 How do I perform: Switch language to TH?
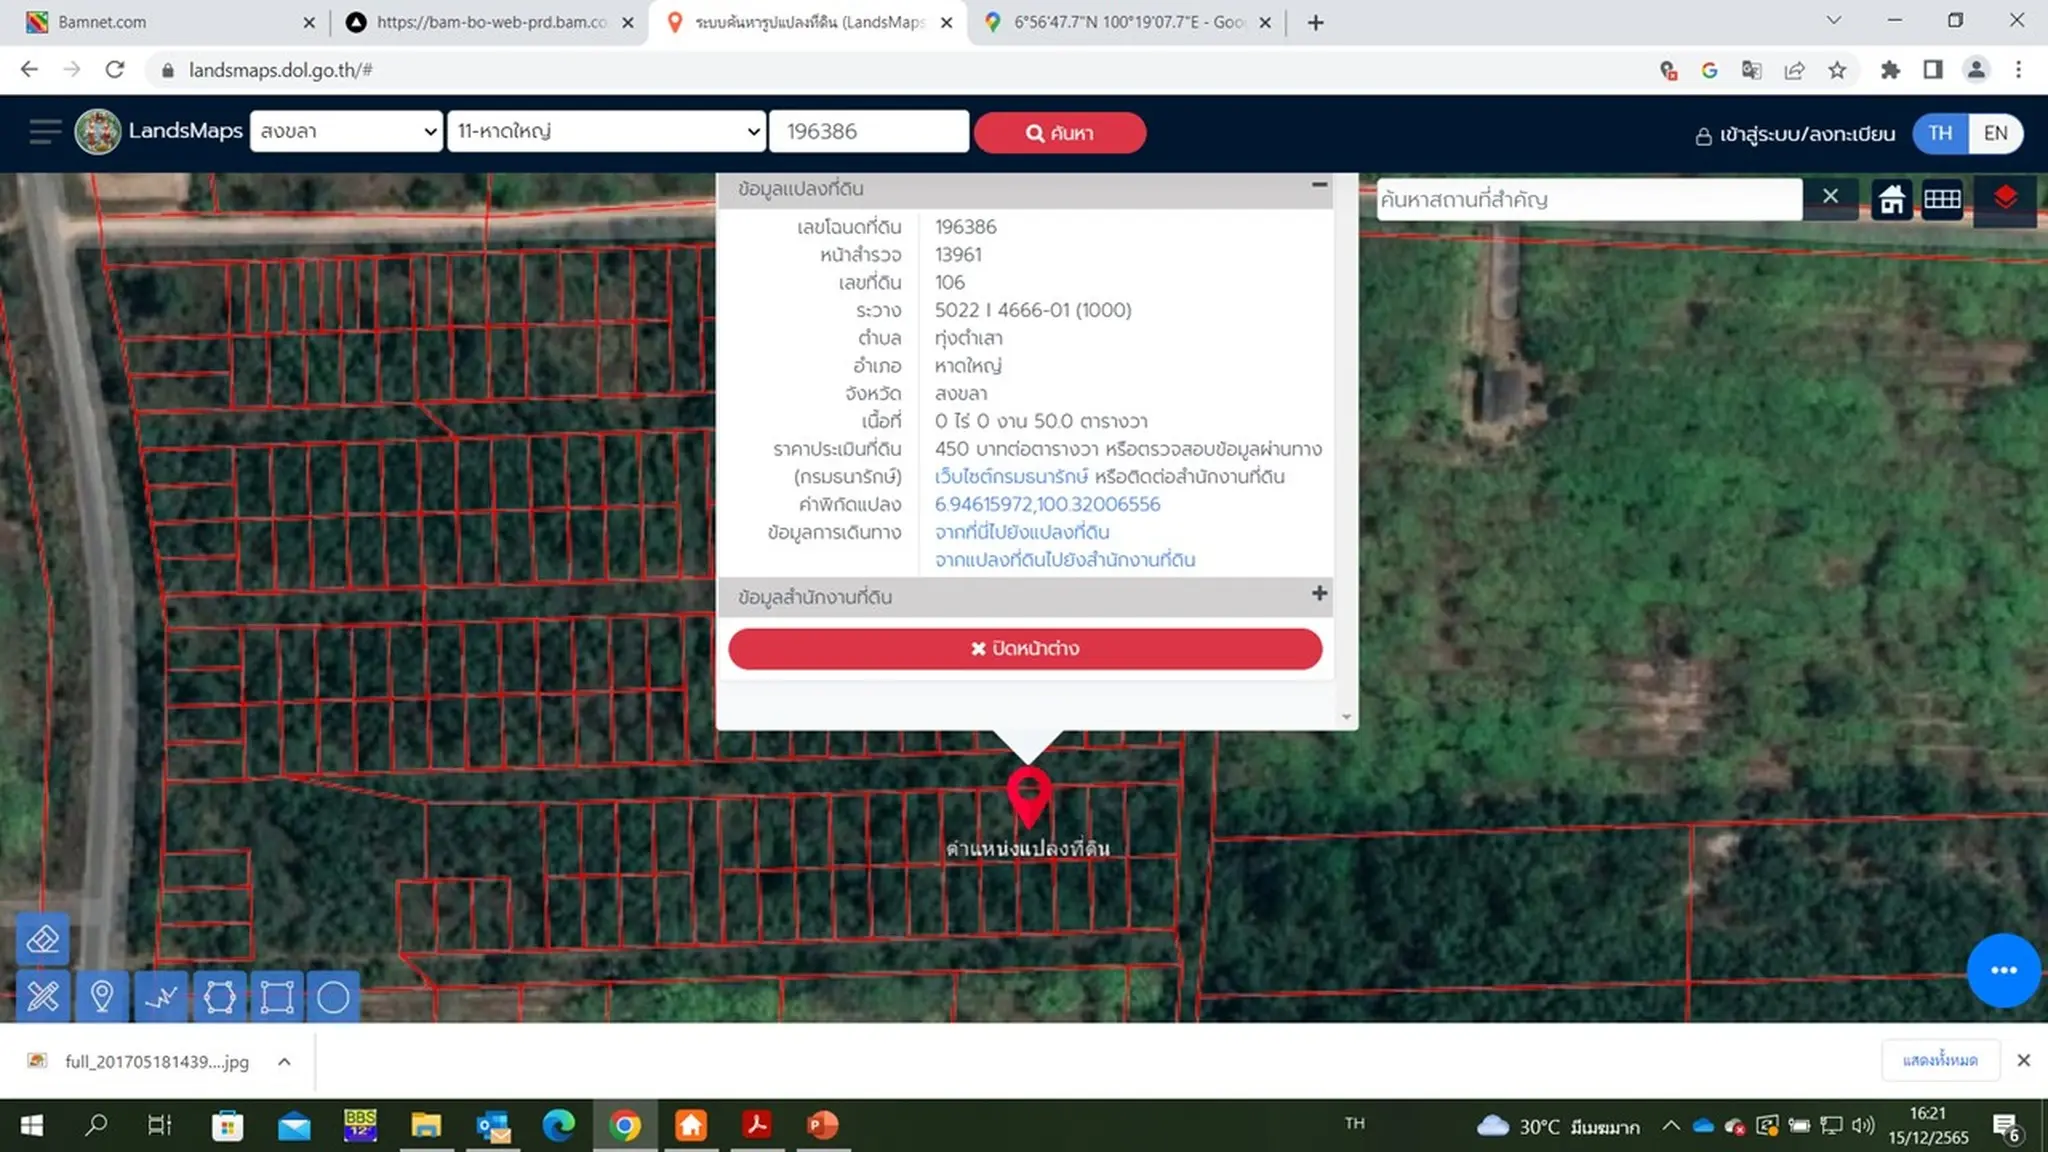[1940, 133]
